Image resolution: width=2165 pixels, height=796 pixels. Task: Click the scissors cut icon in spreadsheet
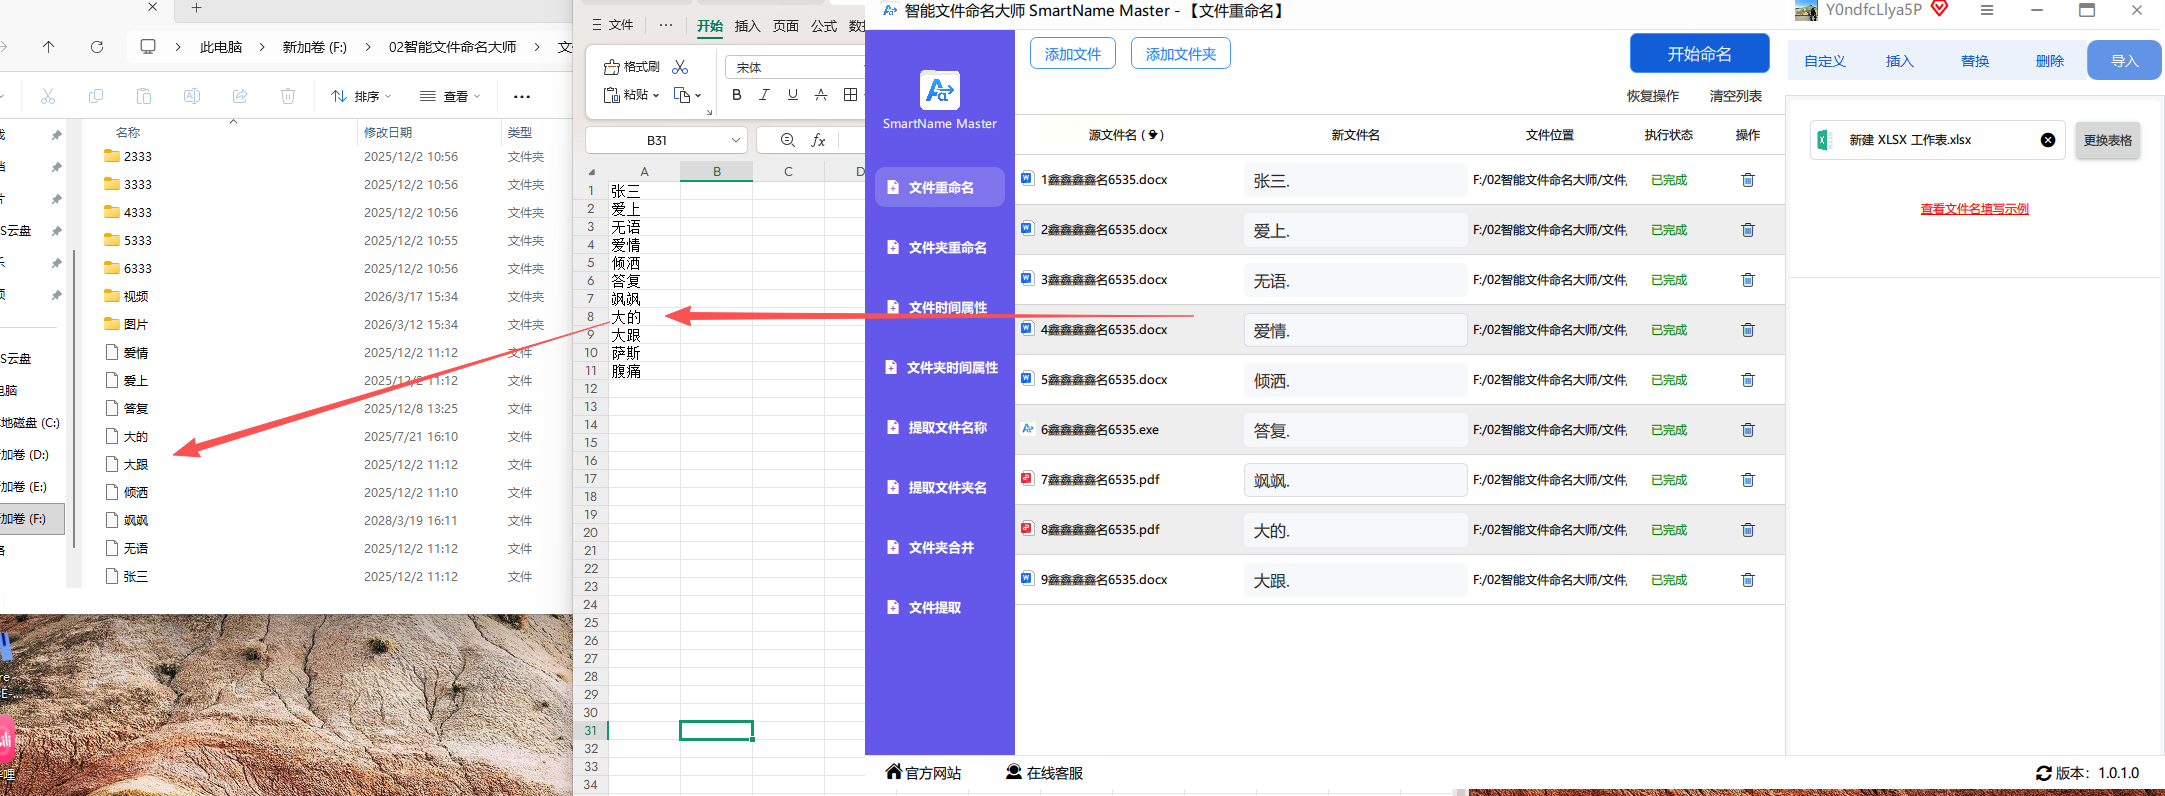pyautogui.click(x=680, y=67)
